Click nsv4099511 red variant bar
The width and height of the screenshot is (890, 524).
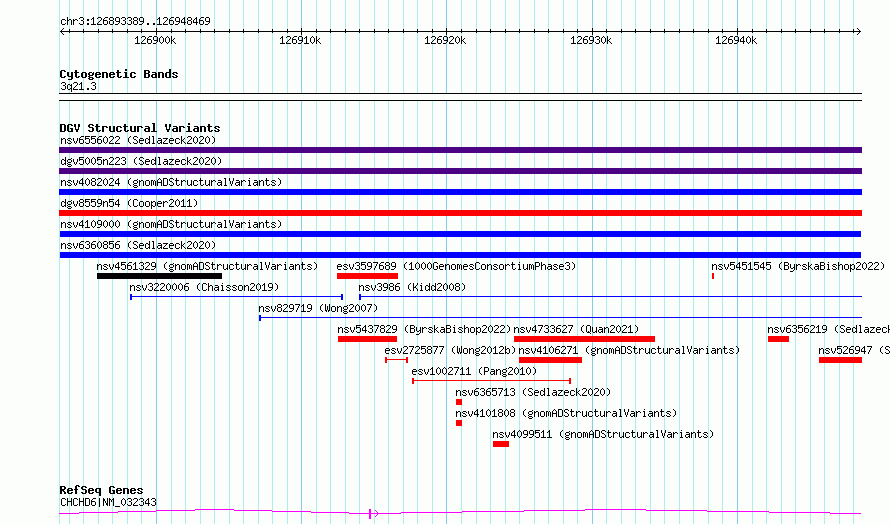[x=501, y=444]
